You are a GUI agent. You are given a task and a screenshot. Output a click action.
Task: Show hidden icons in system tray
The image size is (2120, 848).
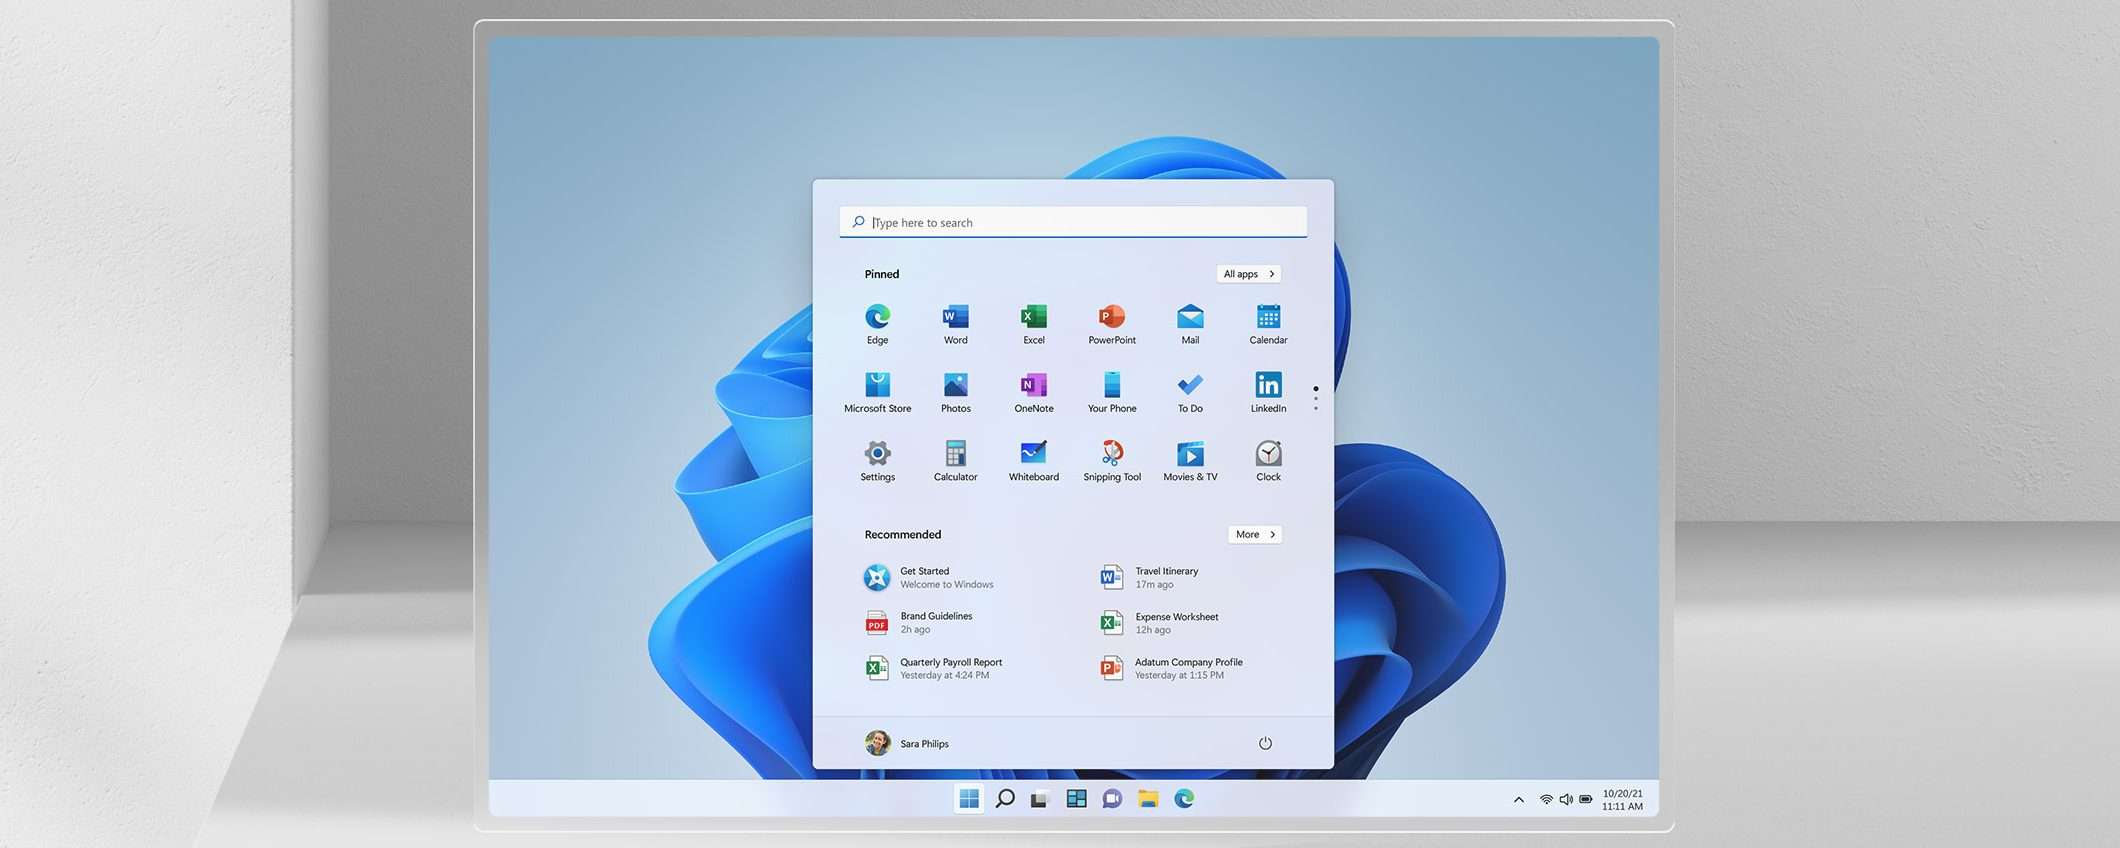pyautogui.click(x=1518, y=799)
